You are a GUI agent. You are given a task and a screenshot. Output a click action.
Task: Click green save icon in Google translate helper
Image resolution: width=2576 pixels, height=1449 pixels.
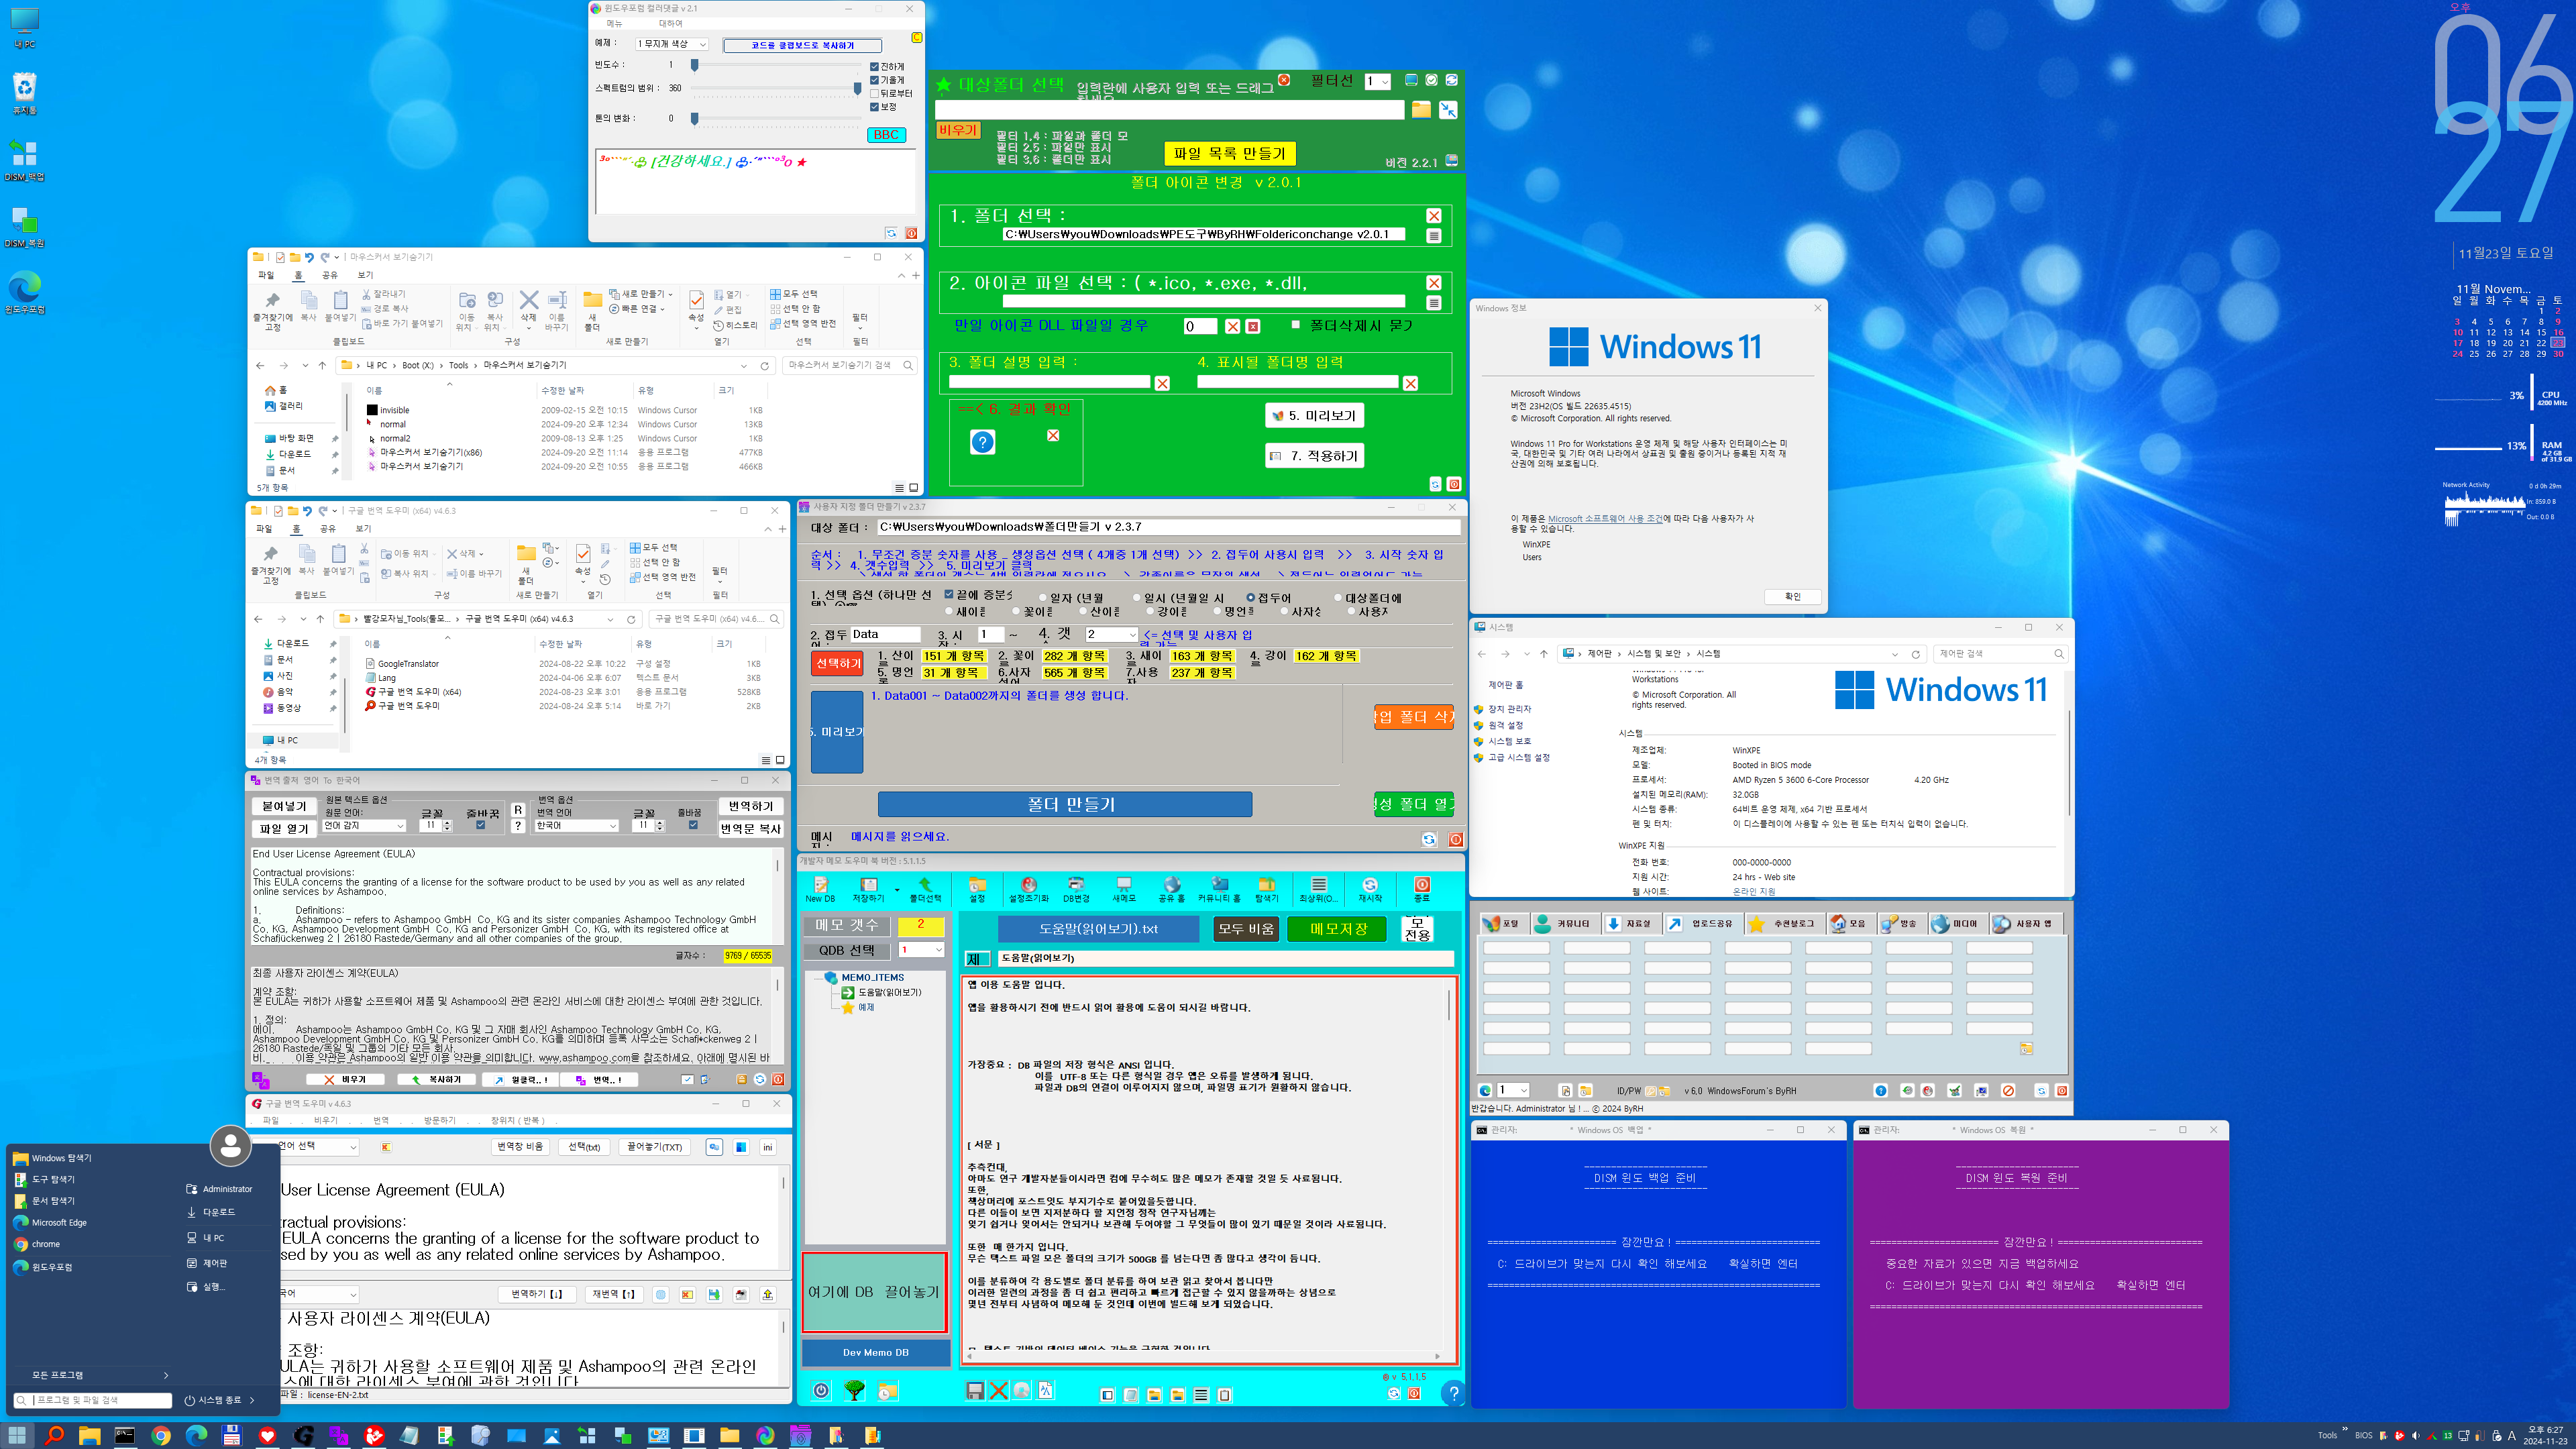pyautogui.click(x=714, y=1294)
